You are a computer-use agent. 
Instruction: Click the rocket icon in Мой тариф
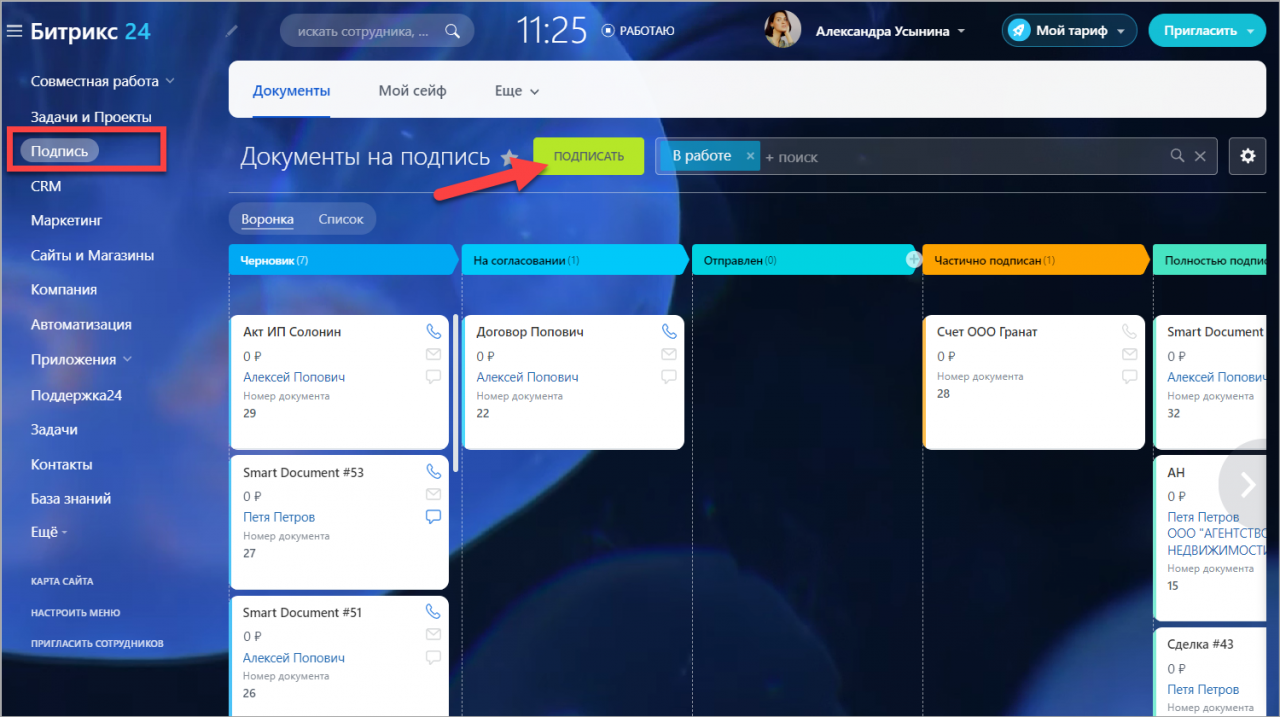pos(1019,31)
